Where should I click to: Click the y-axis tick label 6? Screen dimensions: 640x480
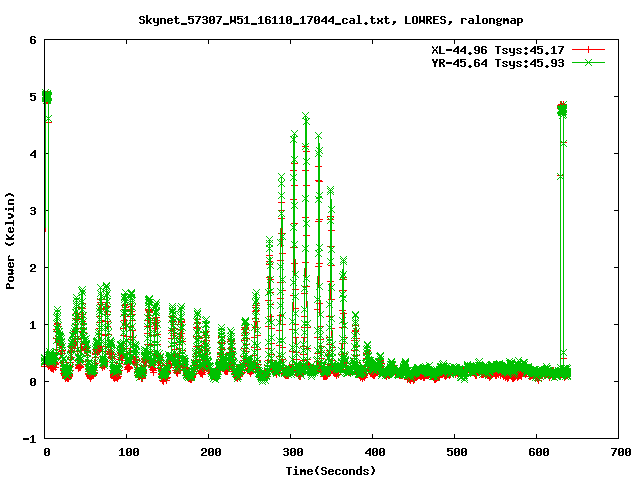(x=33, y=40)
